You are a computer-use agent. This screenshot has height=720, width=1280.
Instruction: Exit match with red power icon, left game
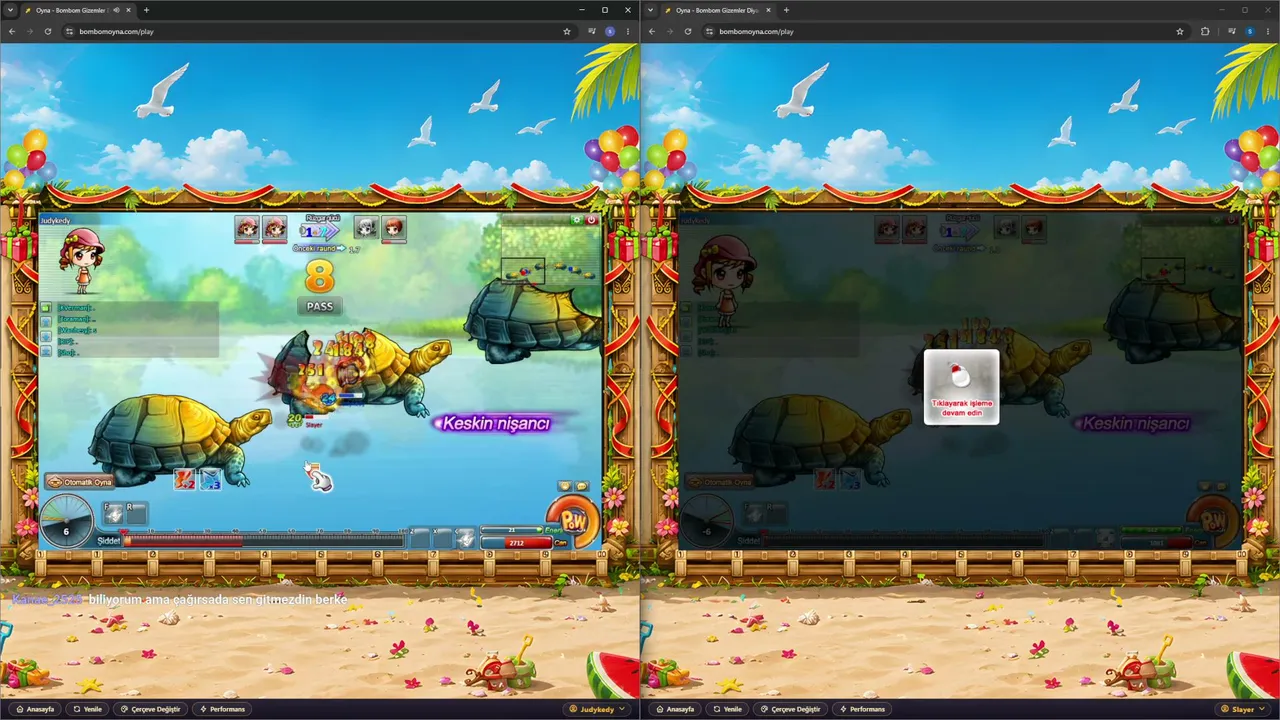click(591, 219)
